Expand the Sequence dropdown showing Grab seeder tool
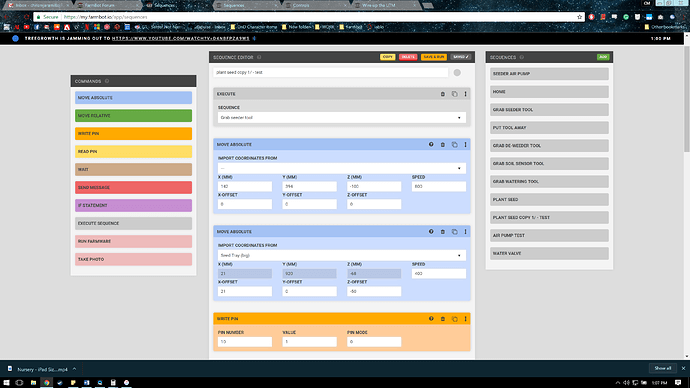Screen dimensions: 690x388 point(342,118)
